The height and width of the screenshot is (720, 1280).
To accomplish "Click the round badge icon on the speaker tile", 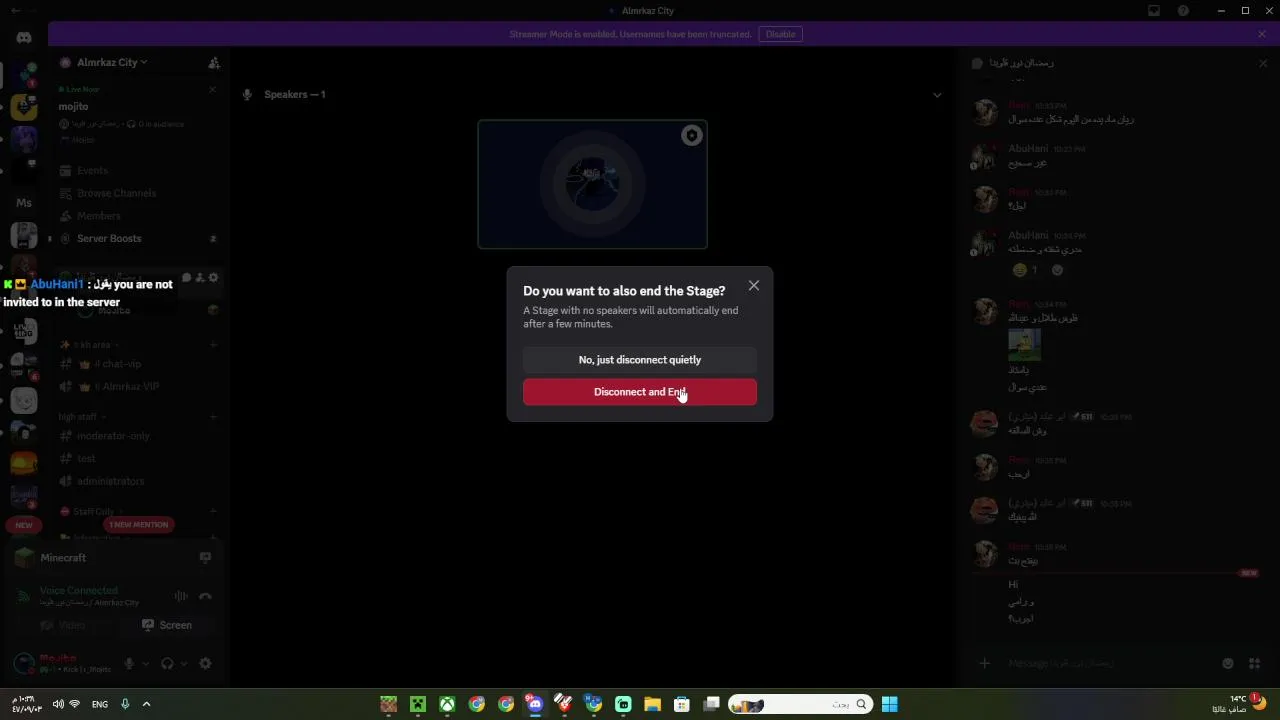I will click(691, 136).
